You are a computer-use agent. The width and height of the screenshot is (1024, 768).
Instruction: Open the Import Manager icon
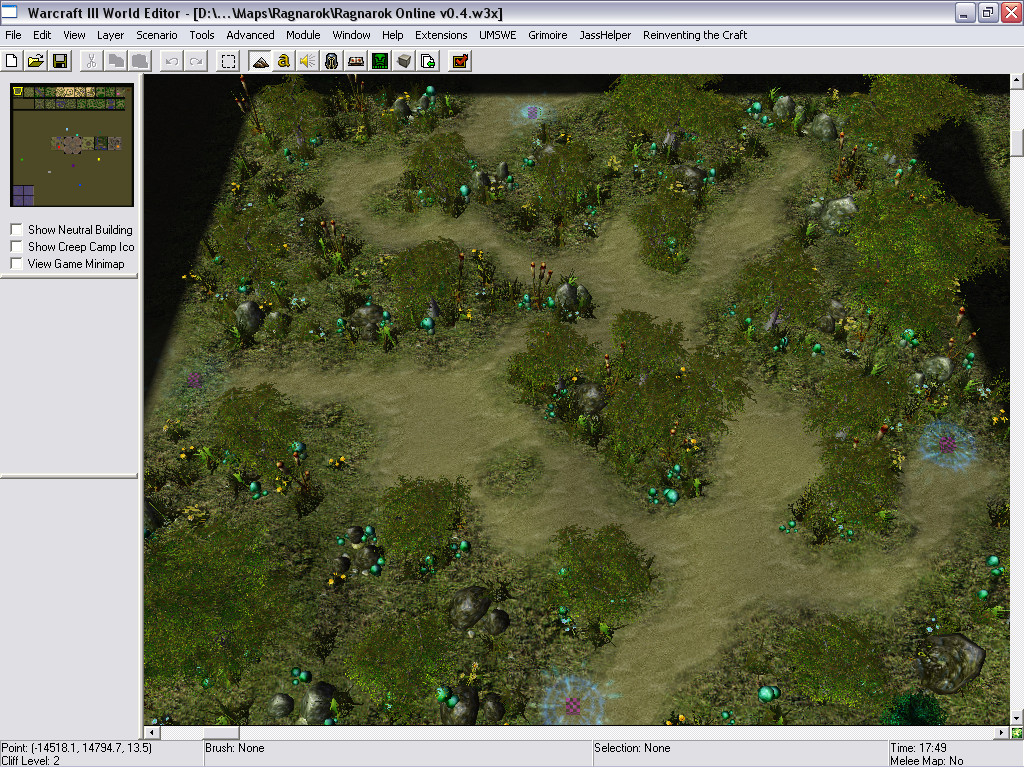(428, 61)
